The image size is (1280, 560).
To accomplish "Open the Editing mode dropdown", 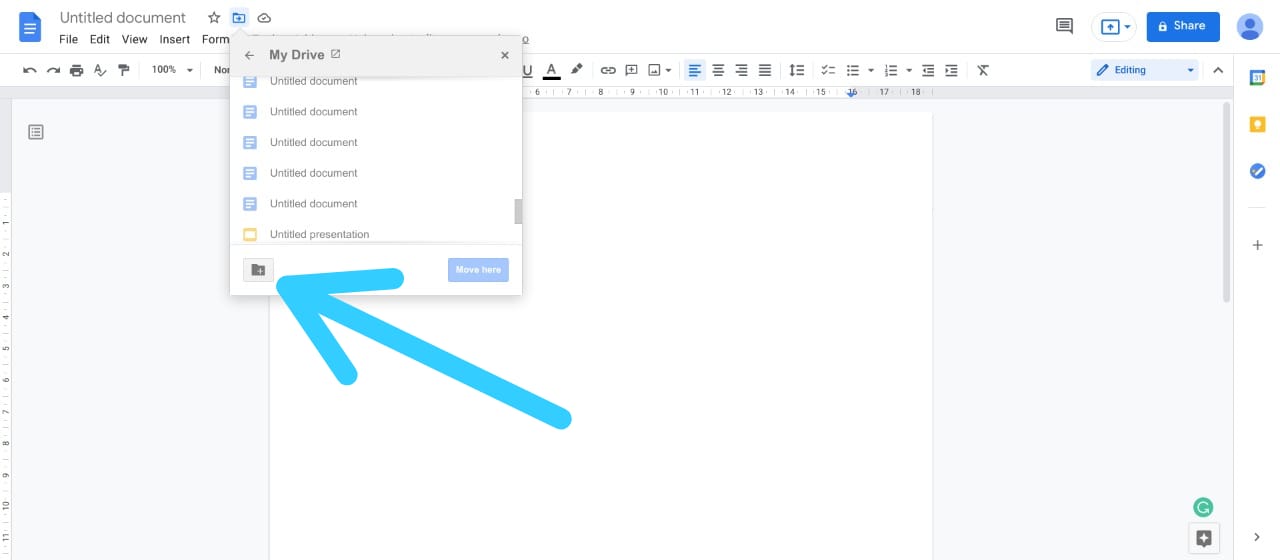I will [x=1145, y=70].
